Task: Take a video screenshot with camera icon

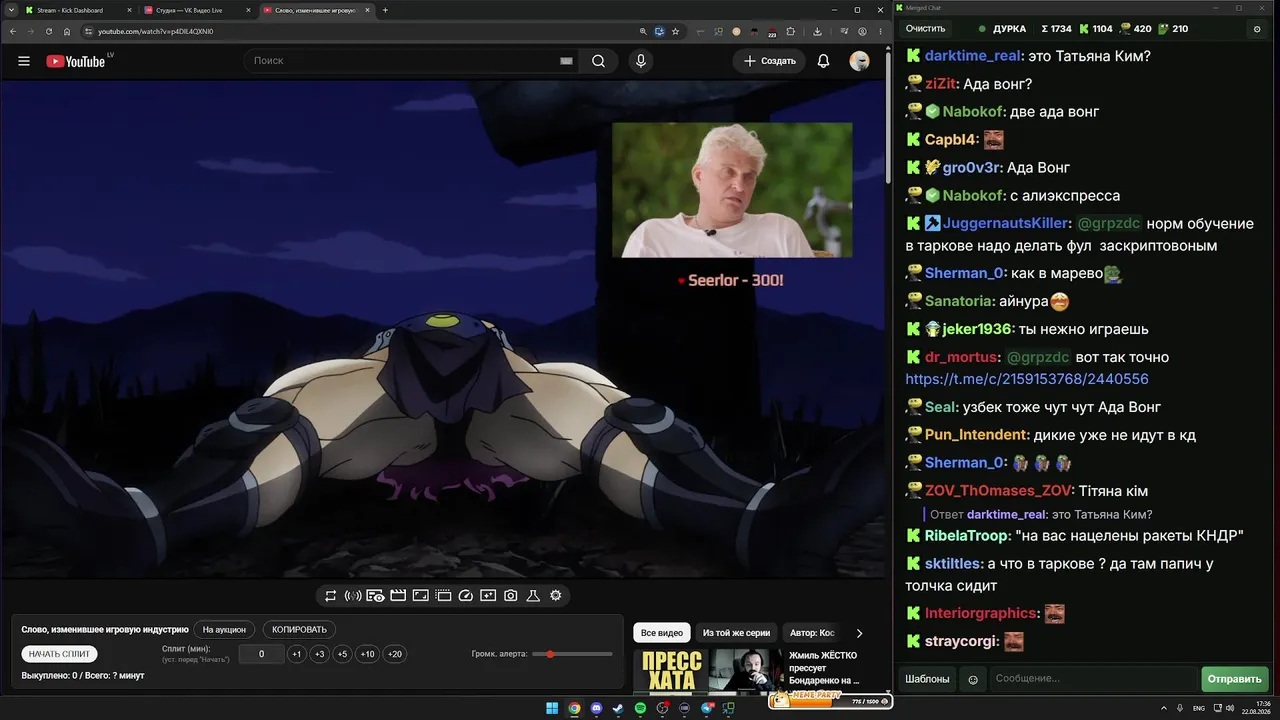Action: [x=511, y=596]
